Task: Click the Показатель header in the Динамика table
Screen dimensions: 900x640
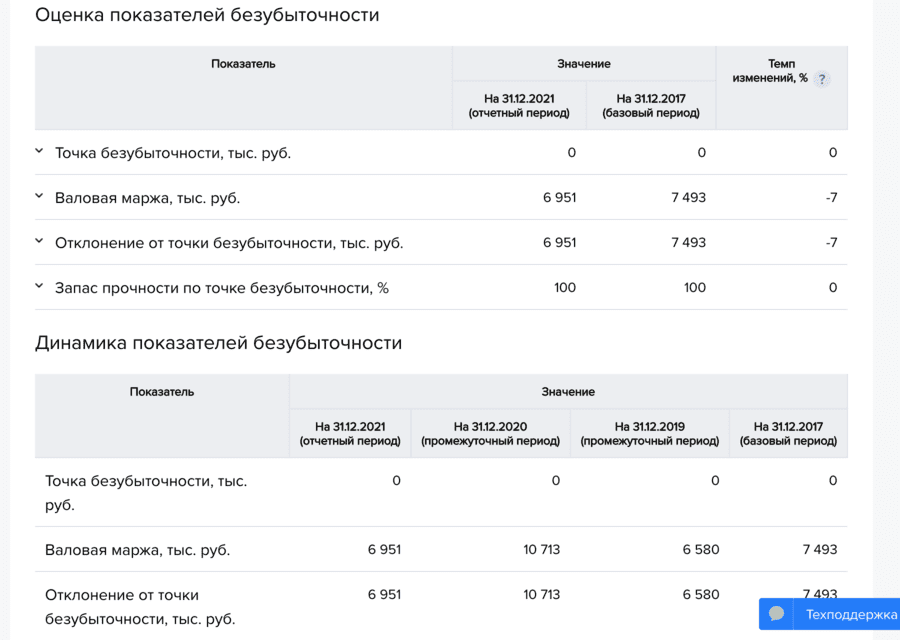Action: (162, 392)
